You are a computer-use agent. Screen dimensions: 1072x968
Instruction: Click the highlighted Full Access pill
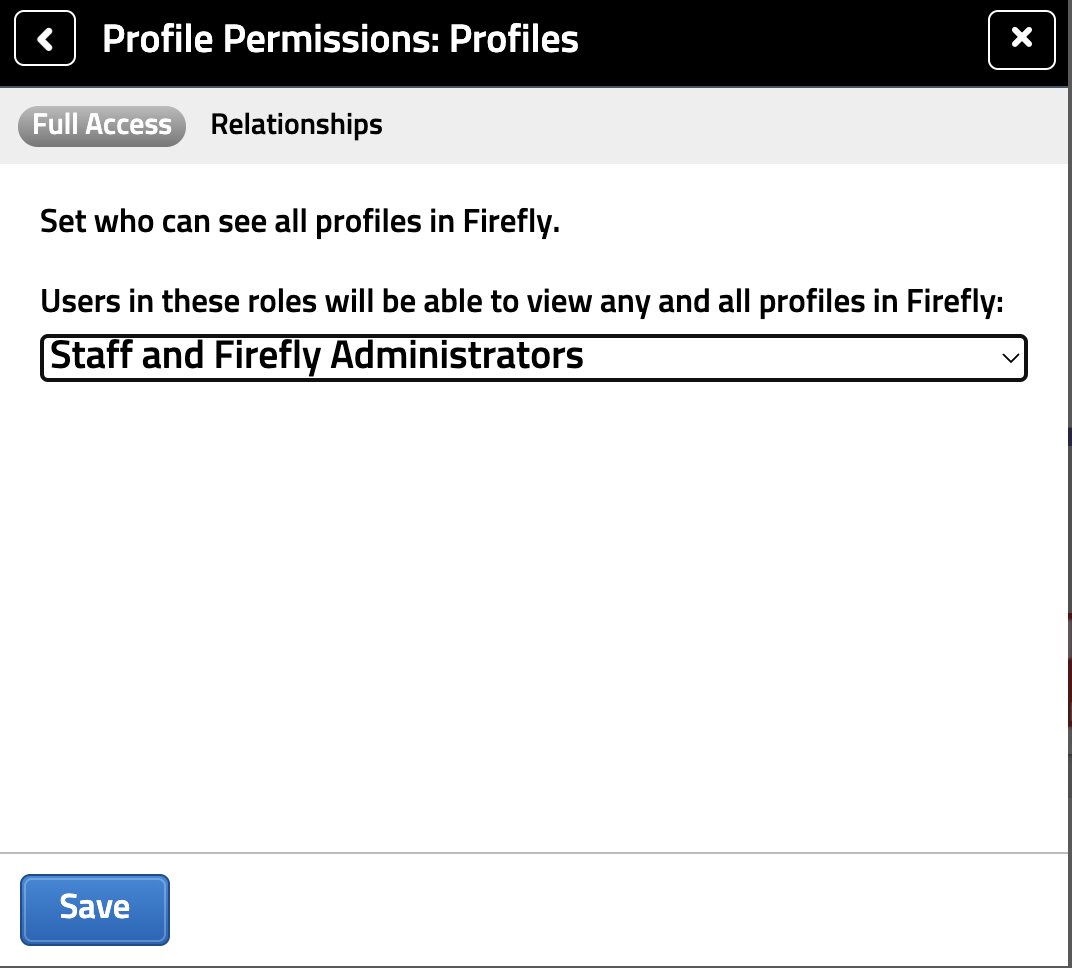click(x=101, y=125)
